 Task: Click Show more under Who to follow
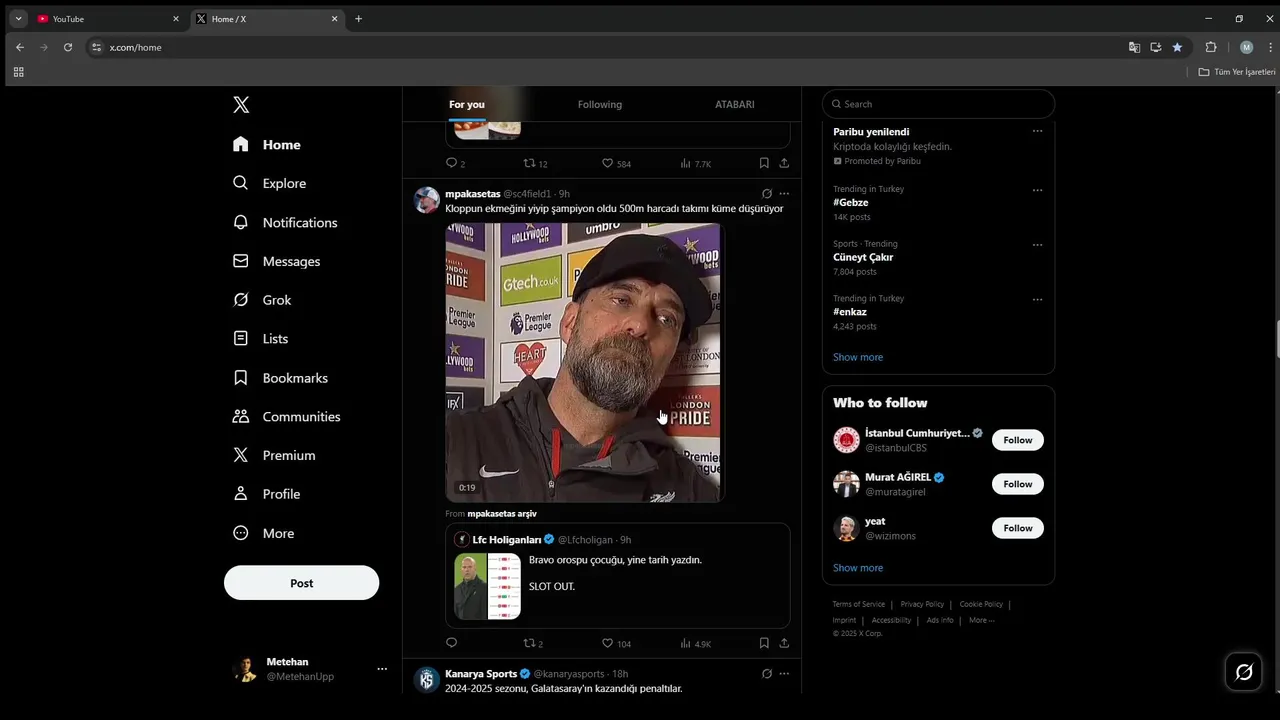coord(858,568)
